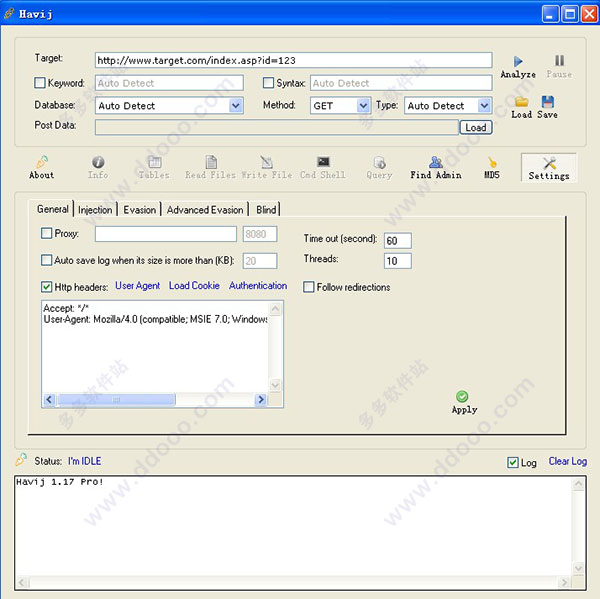Click the green Apply icon
600x599 pixels.
[x=462, y=397]
